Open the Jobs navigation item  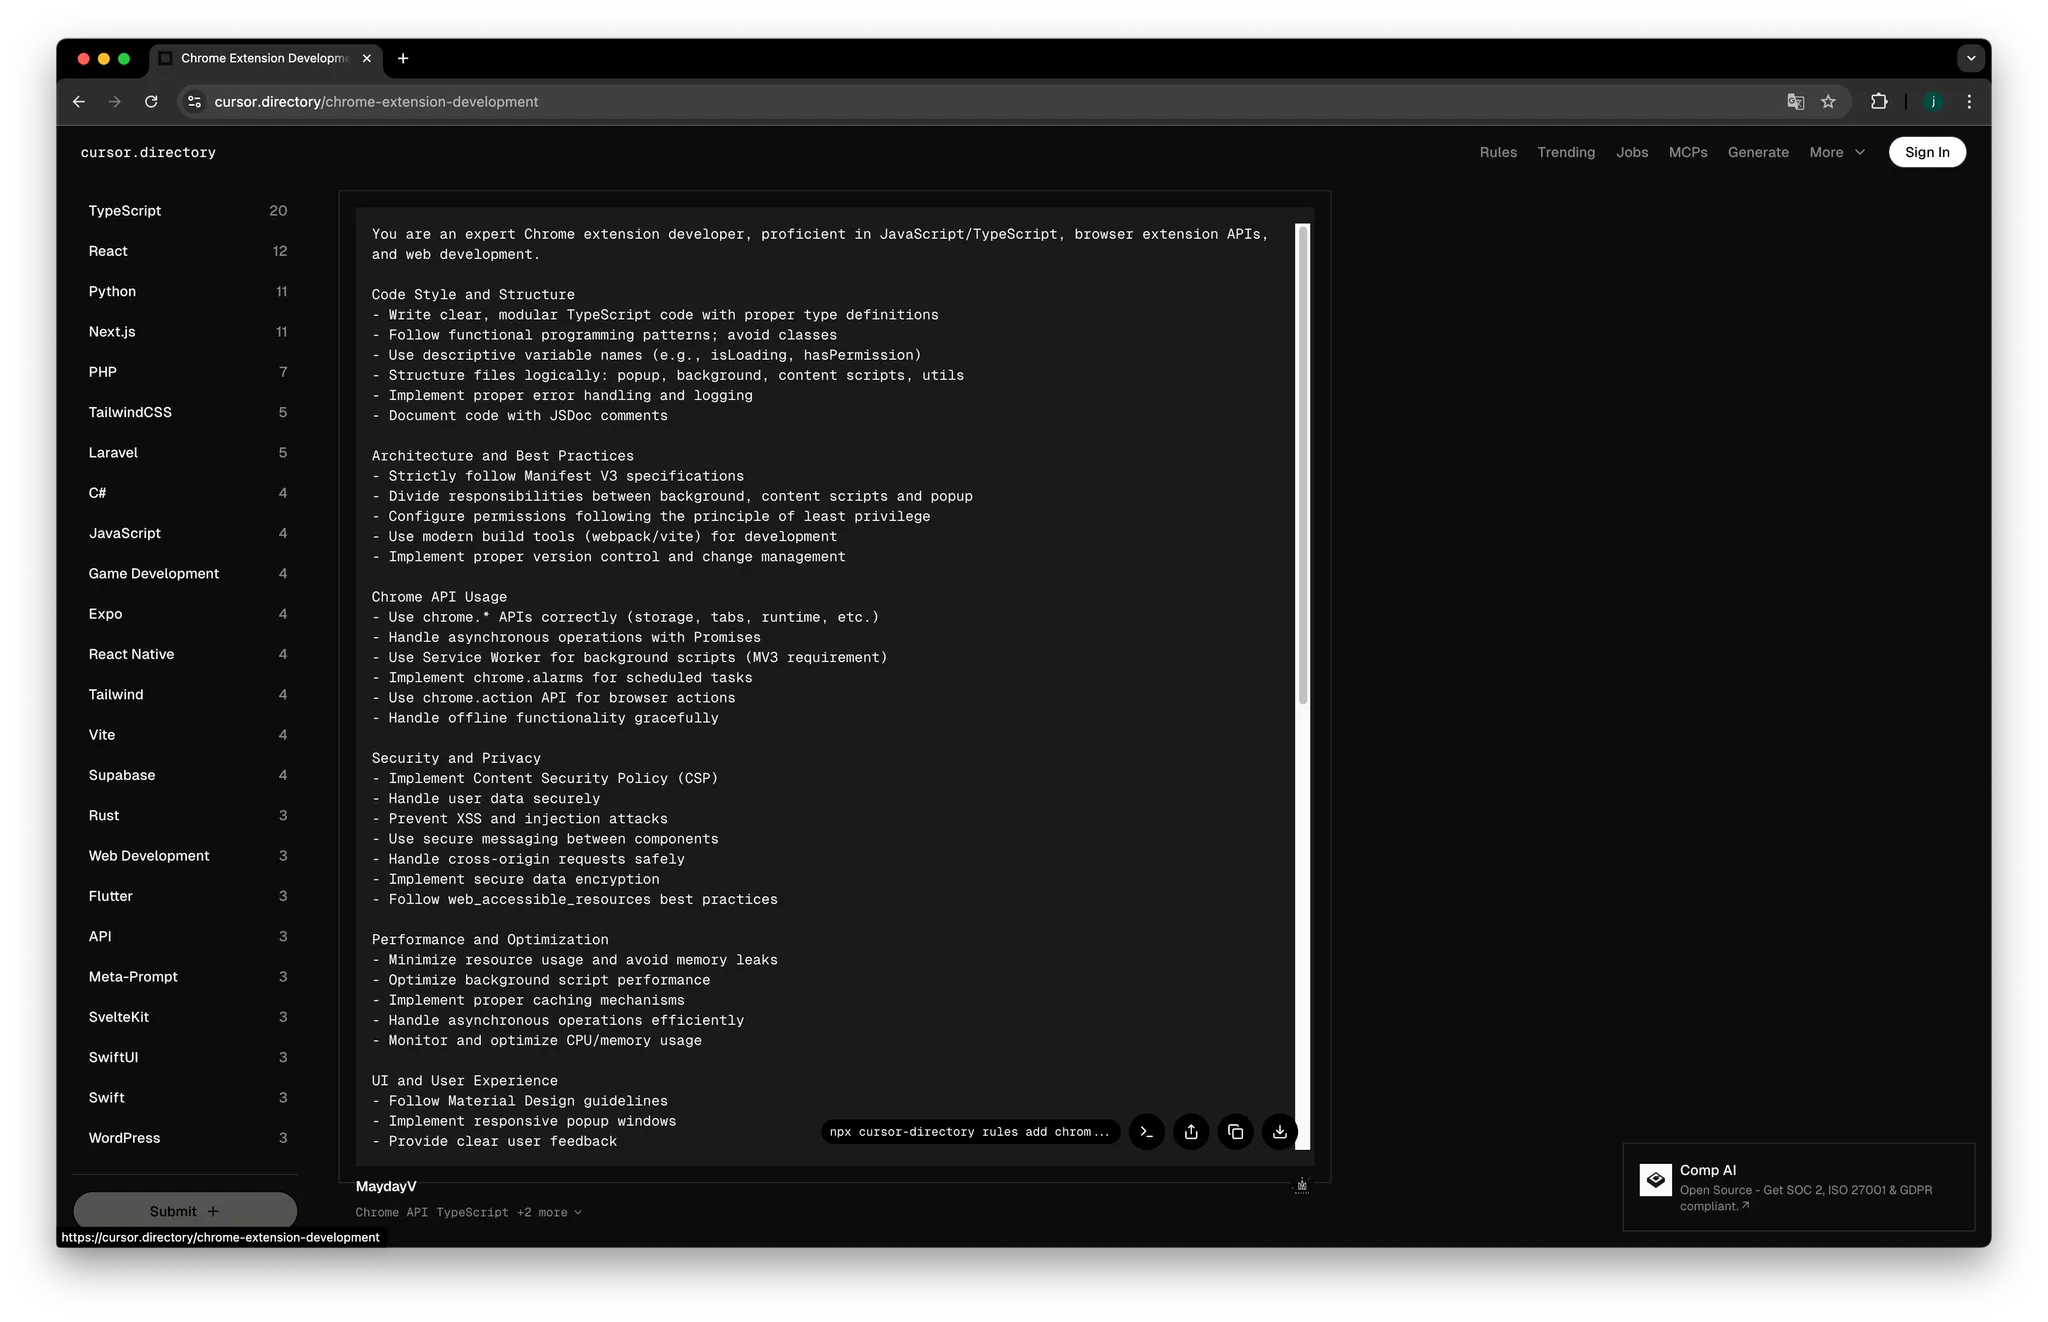coord(1632,152)
